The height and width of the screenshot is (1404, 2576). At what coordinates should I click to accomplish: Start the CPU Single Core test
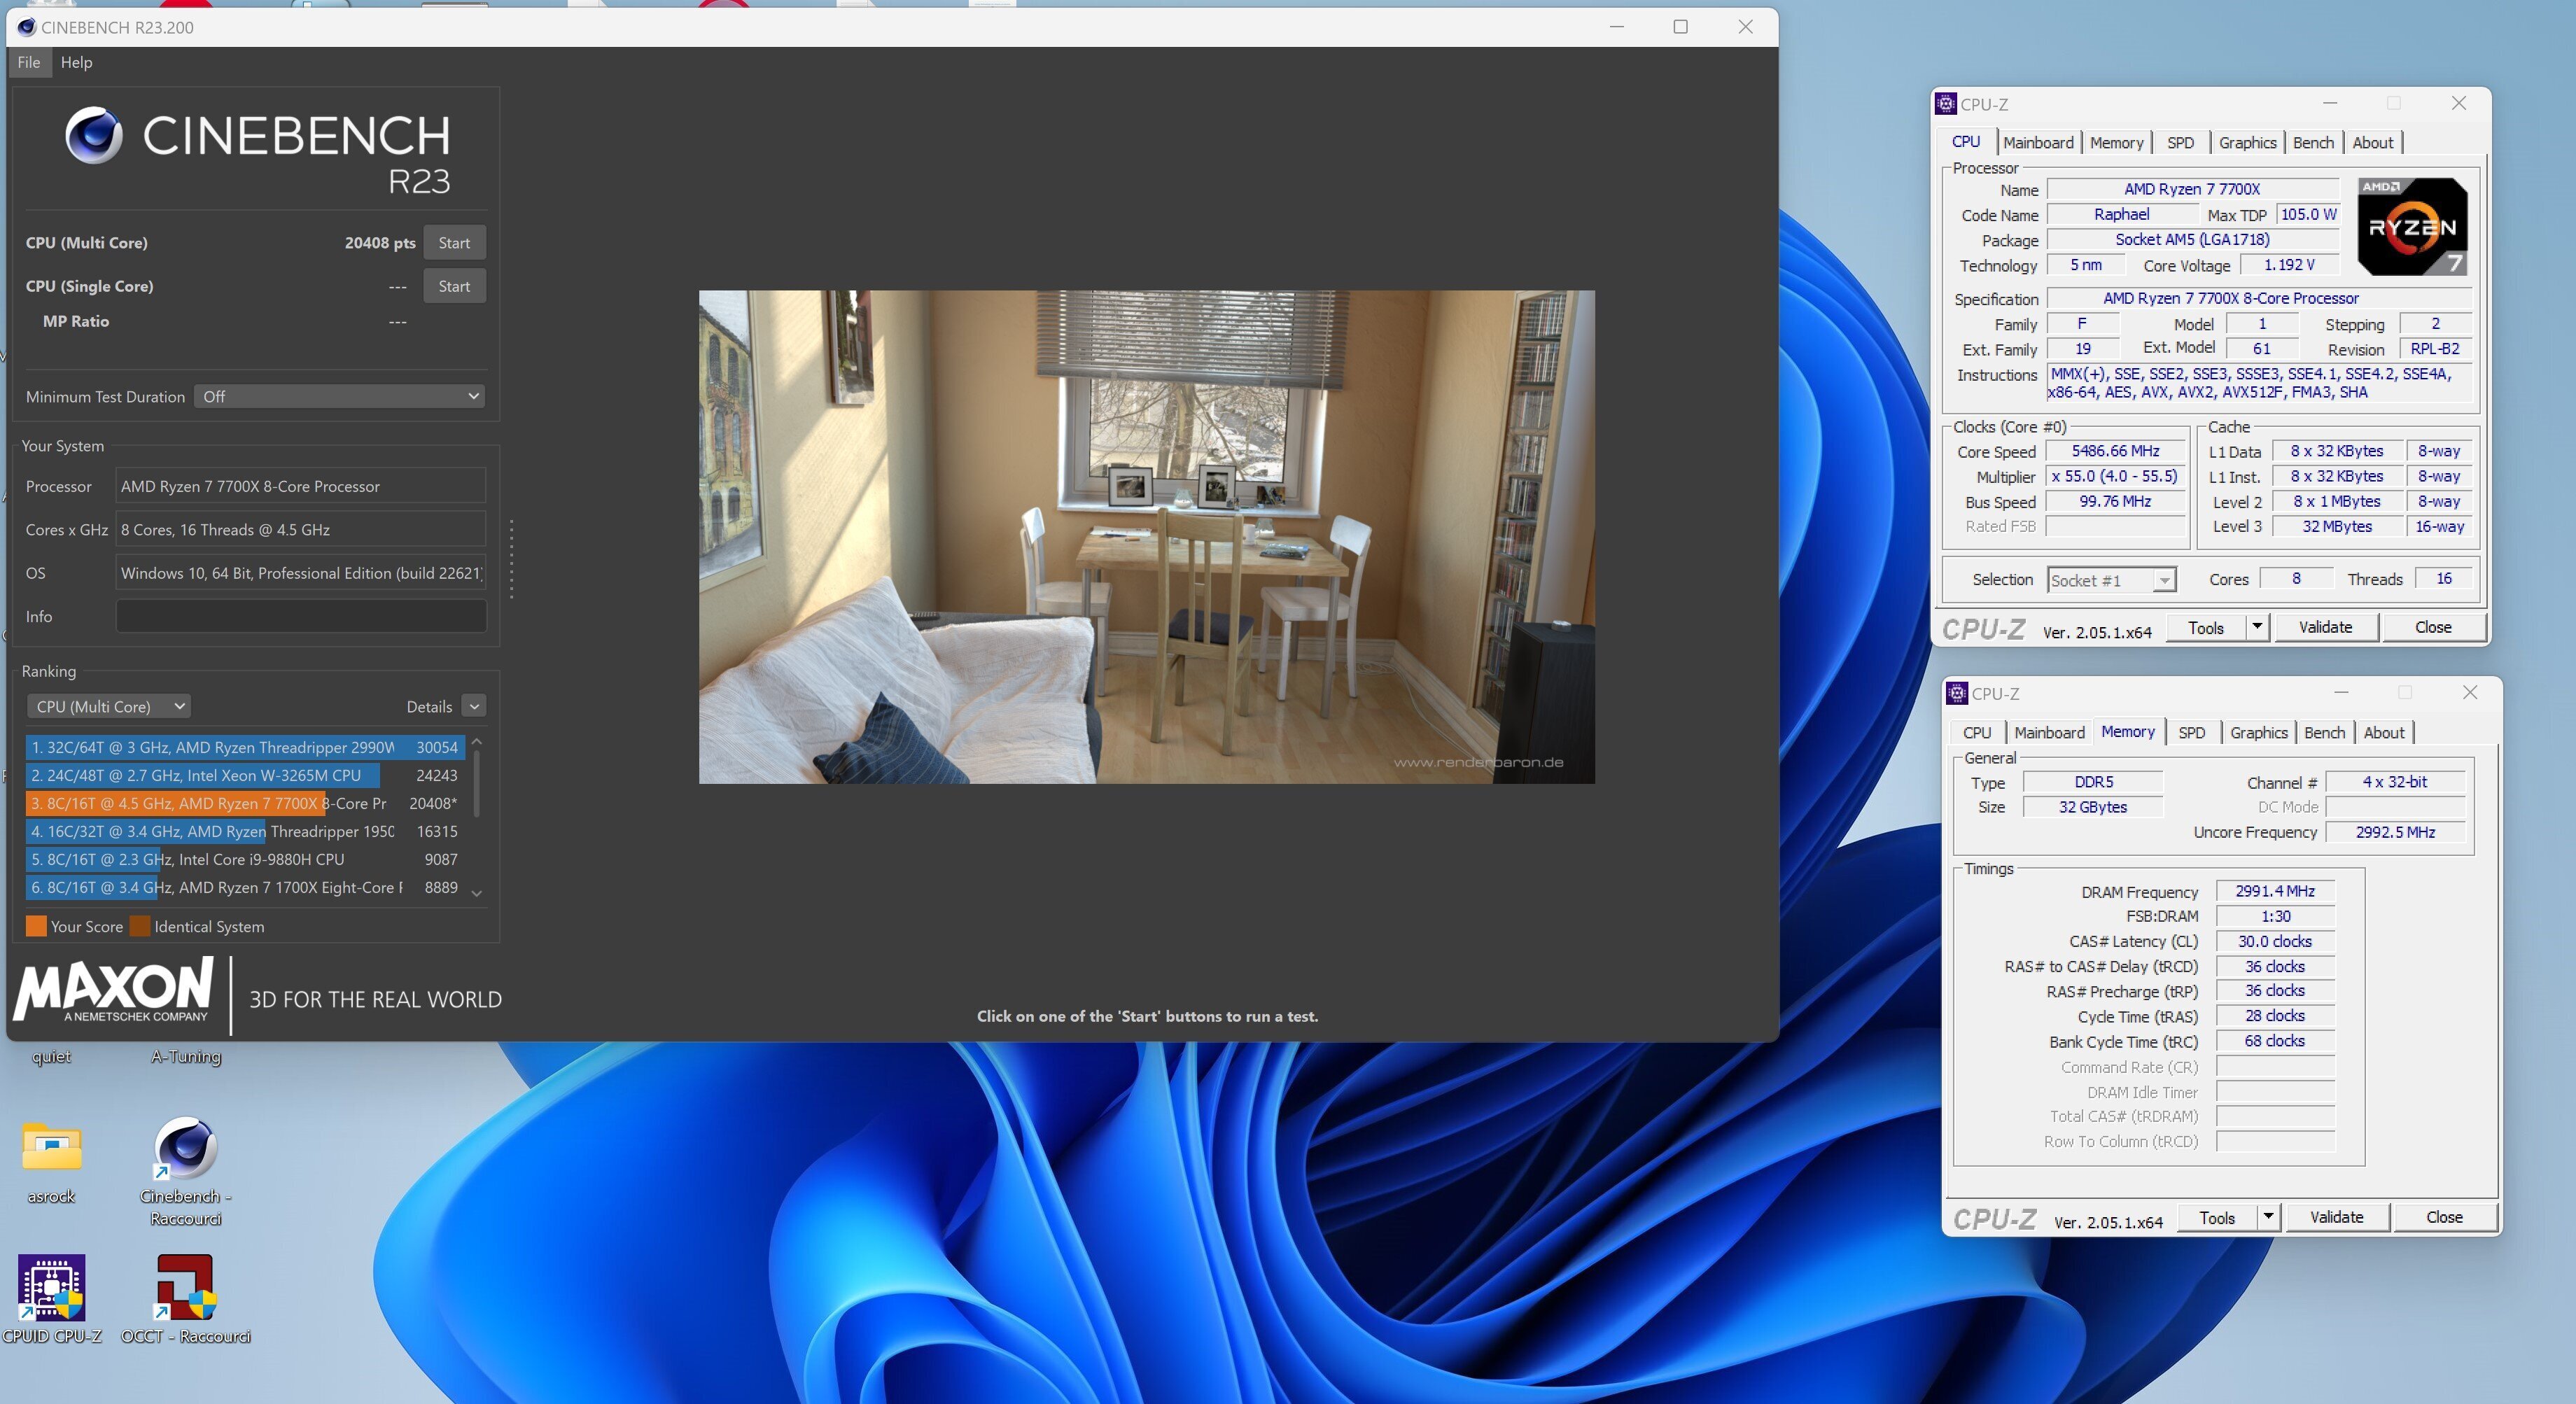[454, 286]
